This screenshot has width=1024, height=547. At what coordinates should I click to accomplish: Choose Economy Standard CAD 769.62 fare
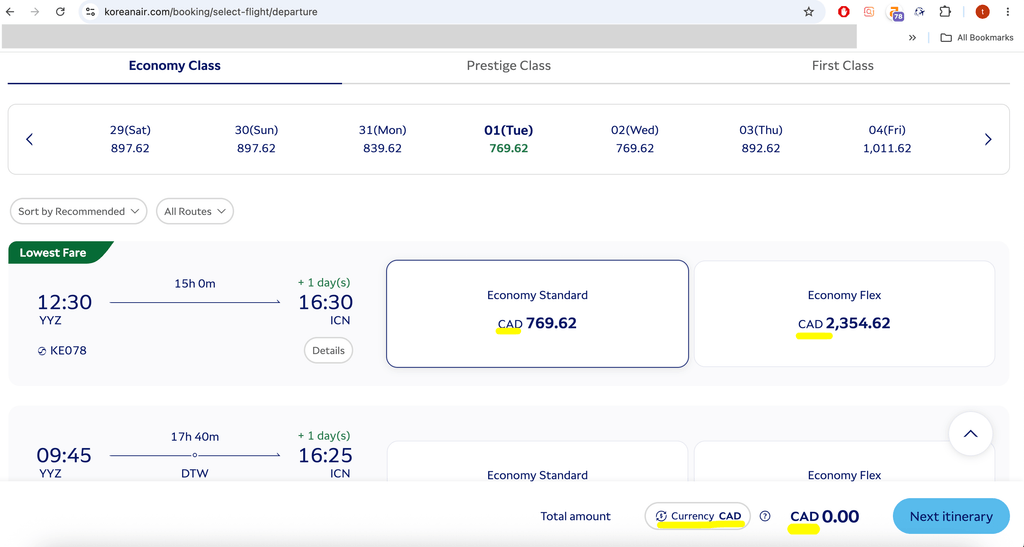[x=537, y=314]
